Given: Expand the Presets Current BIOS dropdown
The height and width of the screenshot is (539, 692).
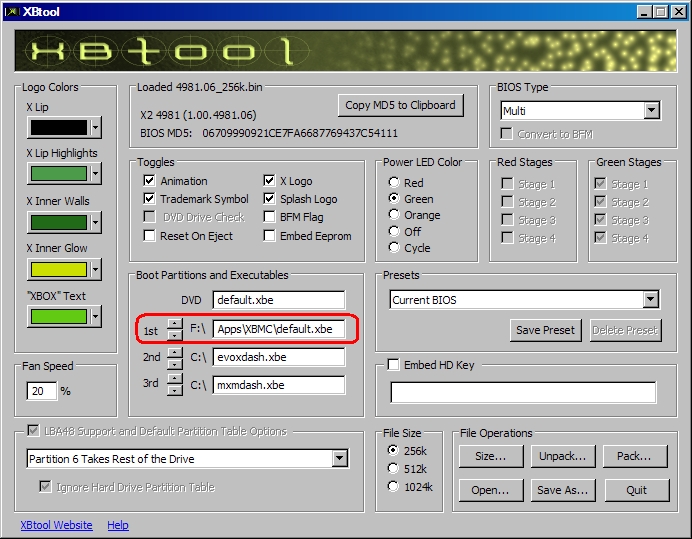Looking at the screenshot, I should tap(650, 300).
